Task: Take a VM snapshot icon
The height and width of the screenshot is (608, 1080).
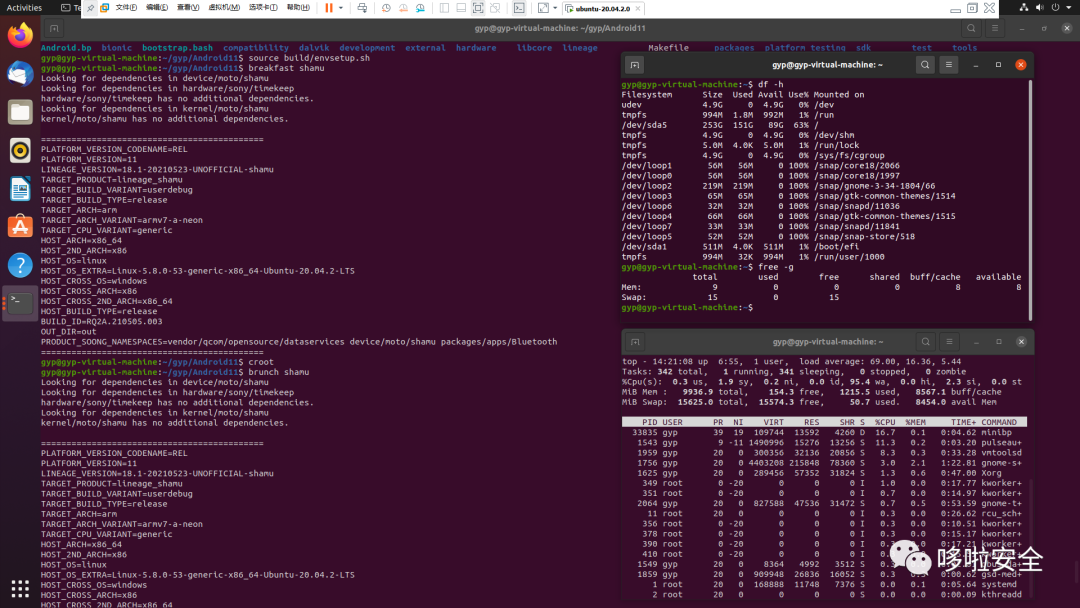Action: pos(386,8)
